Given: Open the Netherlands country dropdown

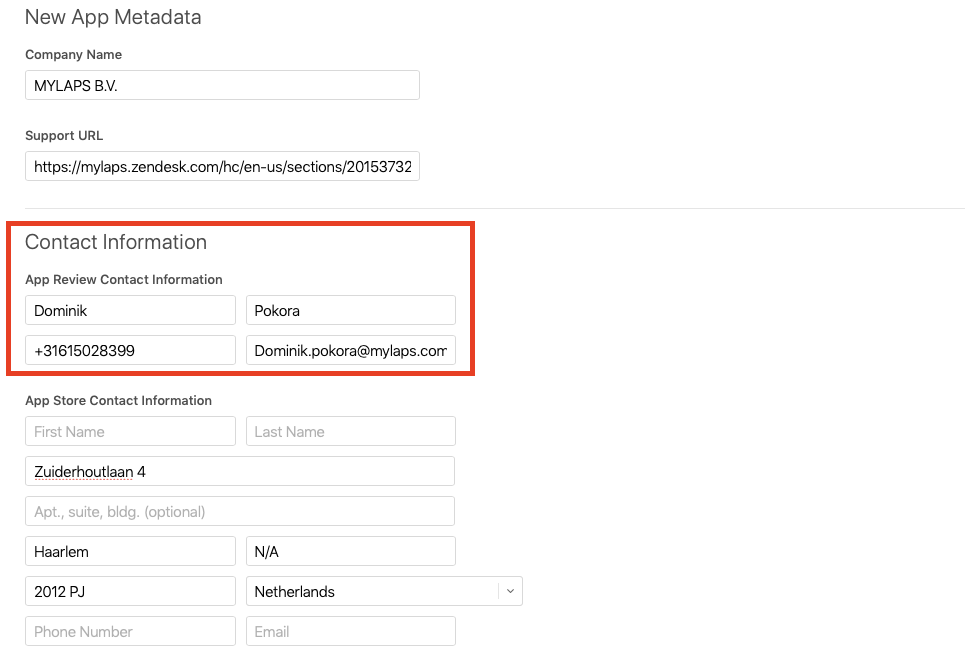Looking at the screenshot, I should pos(384,592).
